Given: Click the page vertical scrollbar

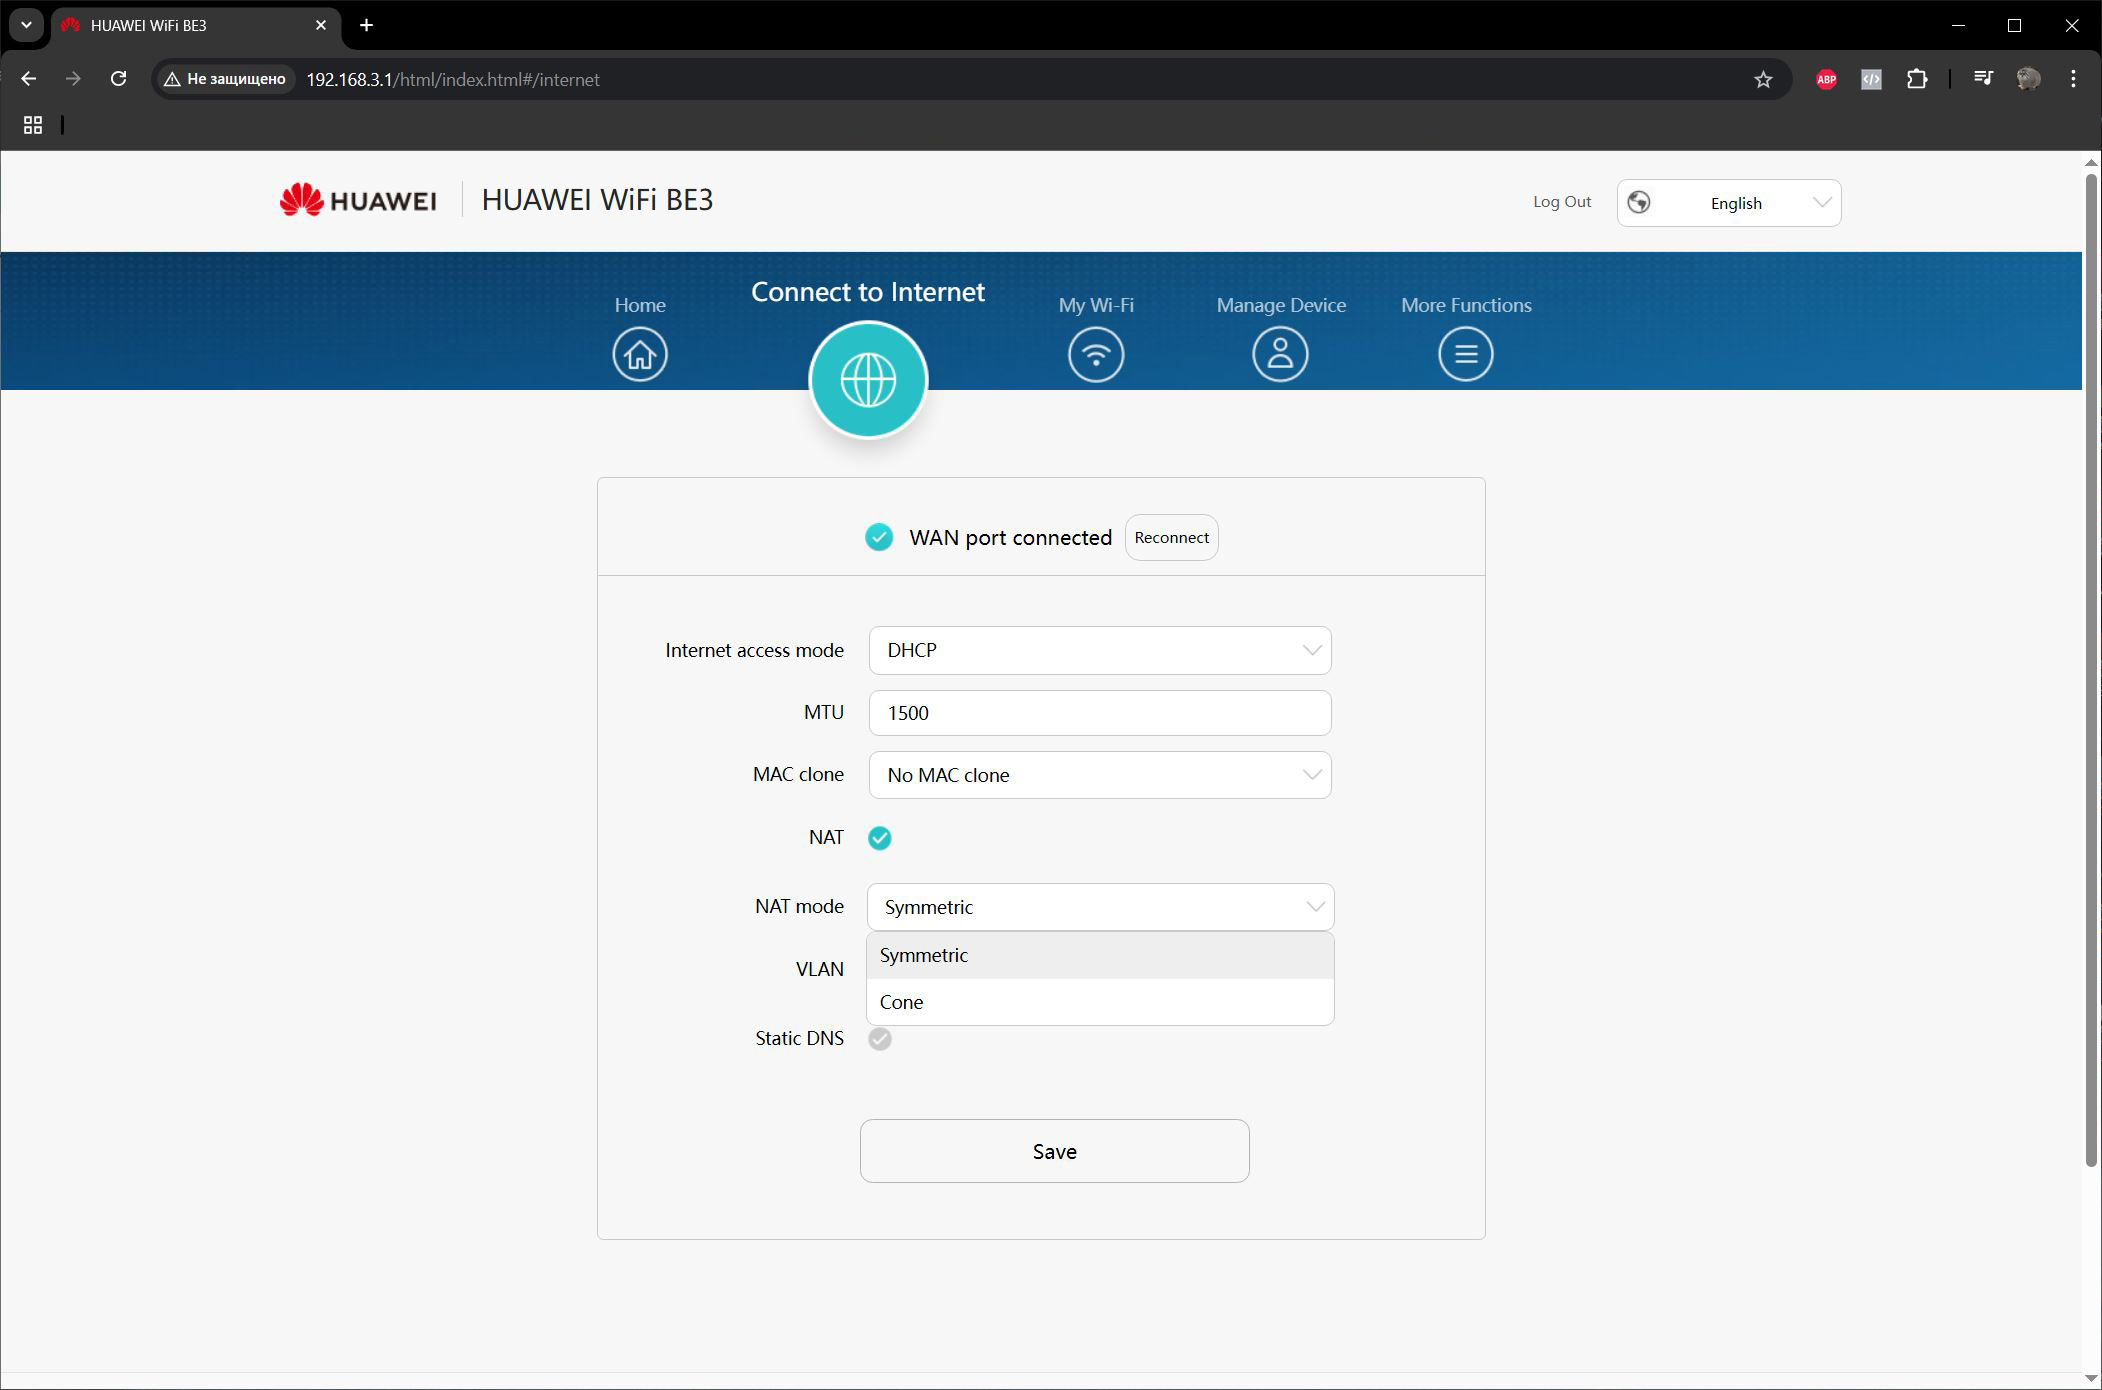Looking at the screenshot, I should [x=2091, y=670].
